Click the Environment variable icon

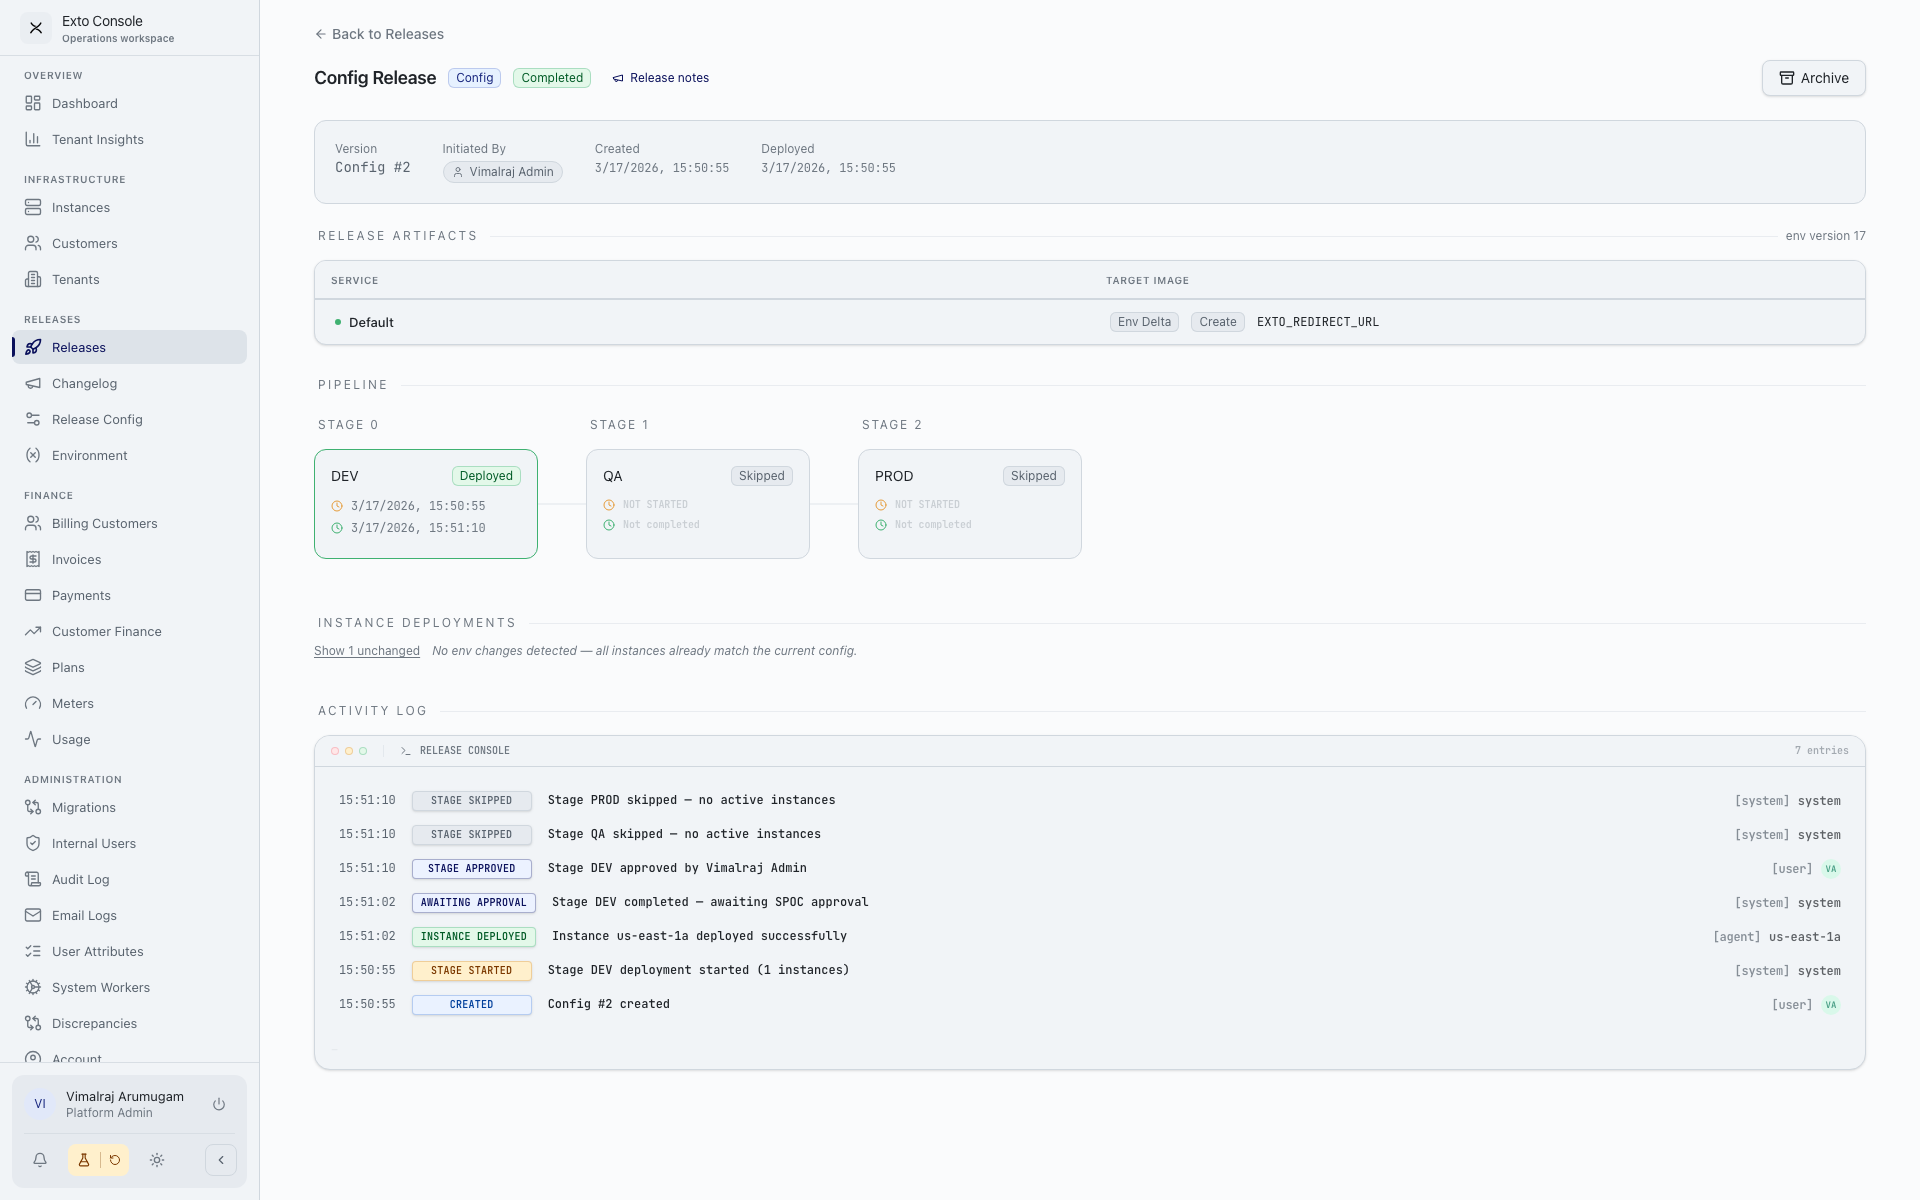[33, 456]
